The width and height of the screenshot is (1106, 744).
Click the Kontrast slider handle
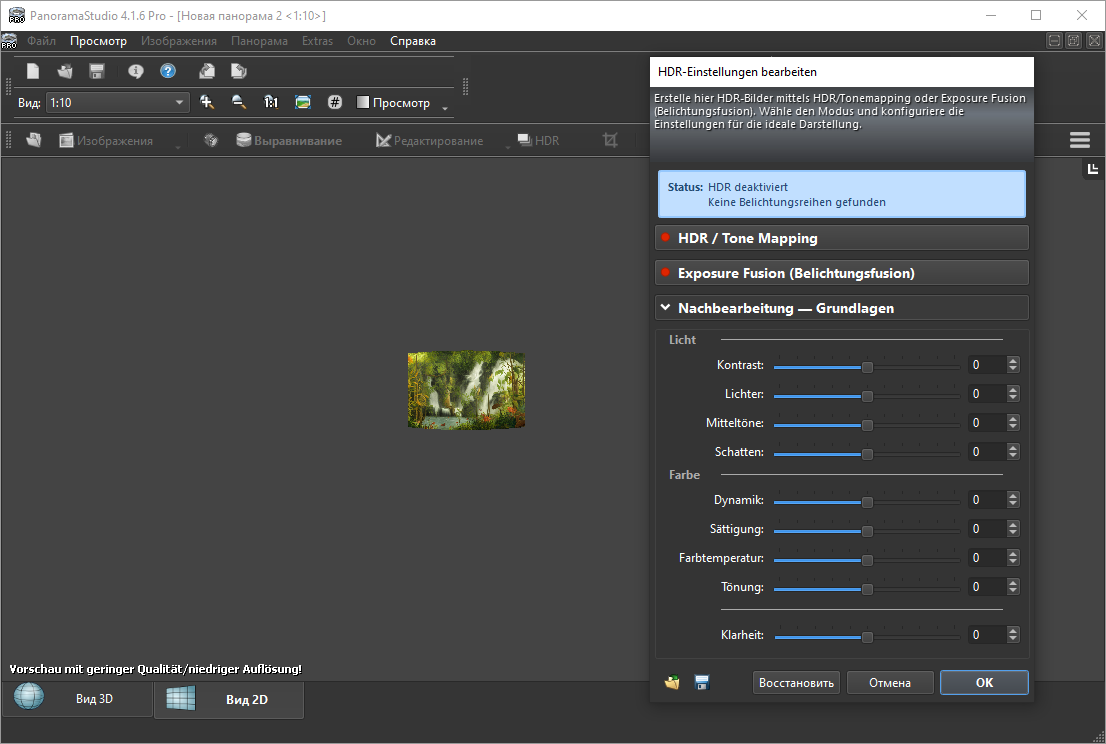[867, 366]
